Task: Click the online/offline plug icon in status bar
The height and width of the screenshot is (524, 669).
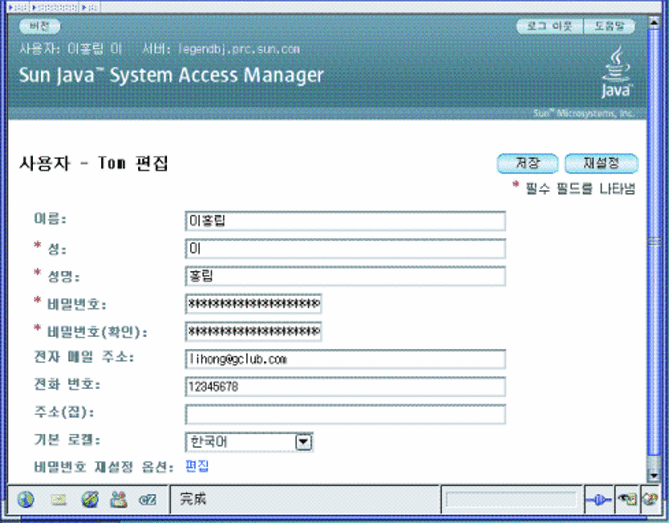Action: [x=599, y=499]
